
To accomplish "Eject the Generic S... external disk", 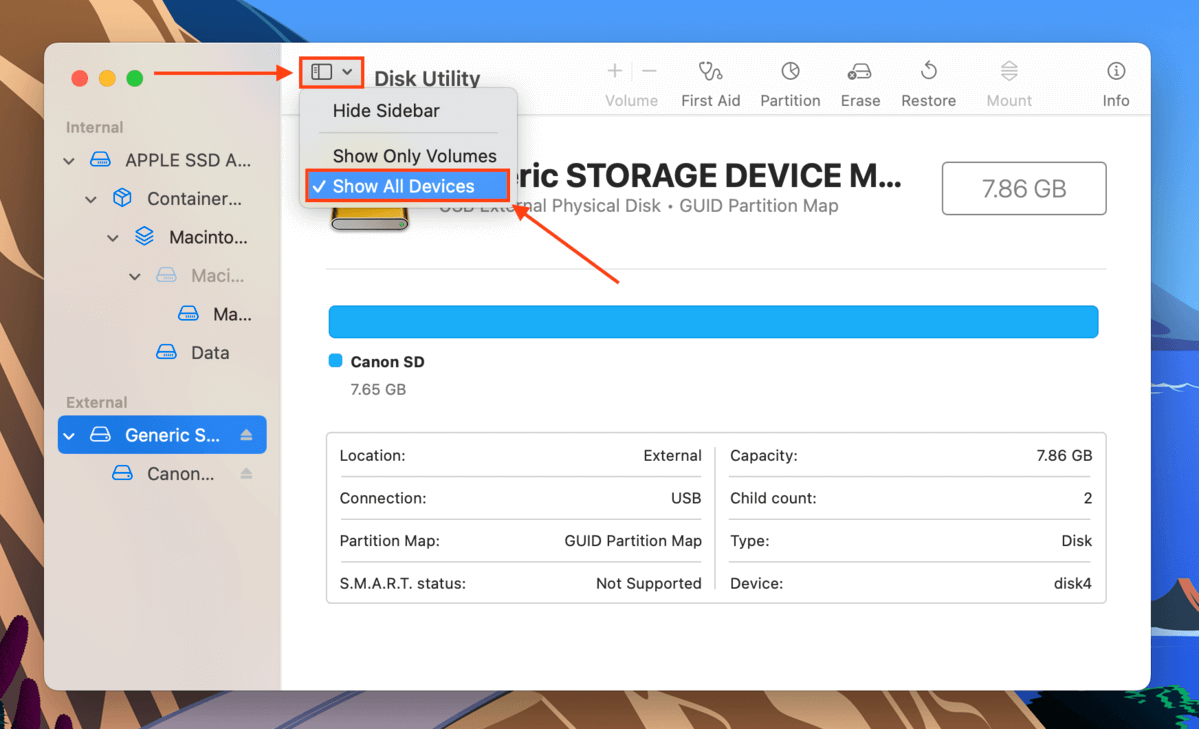I will coord(246,434).
